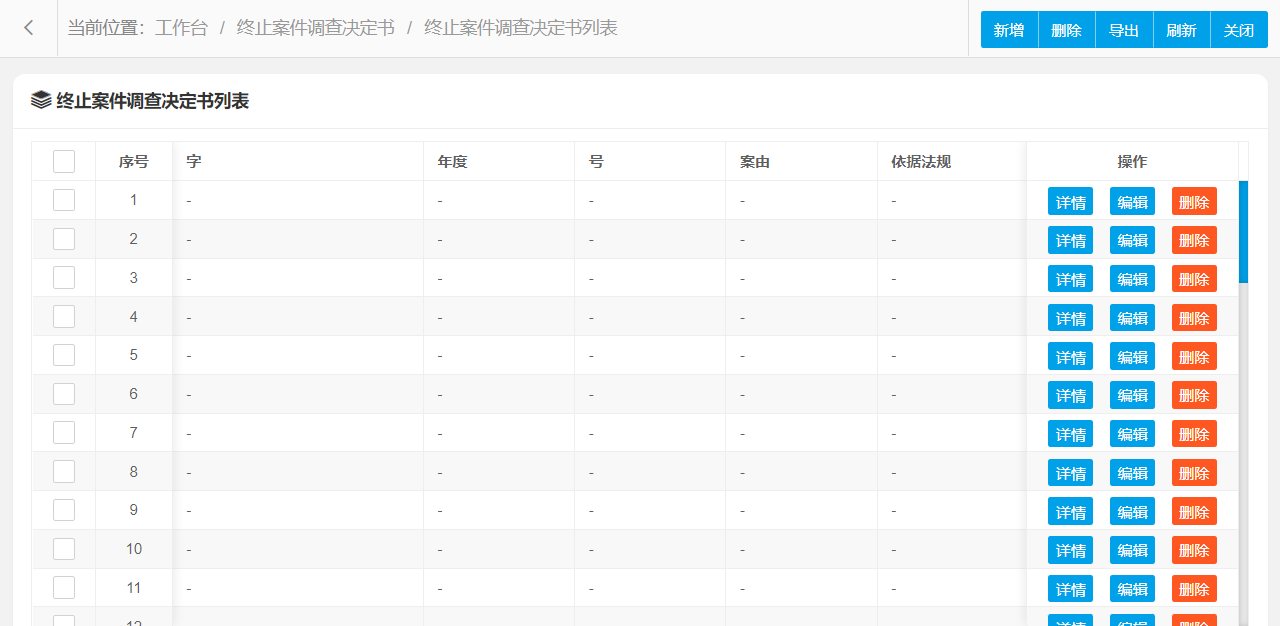The width and height of the screenshot is (1280, 626).
Task: Click the 年度 column header
Action: pos(500,162)
